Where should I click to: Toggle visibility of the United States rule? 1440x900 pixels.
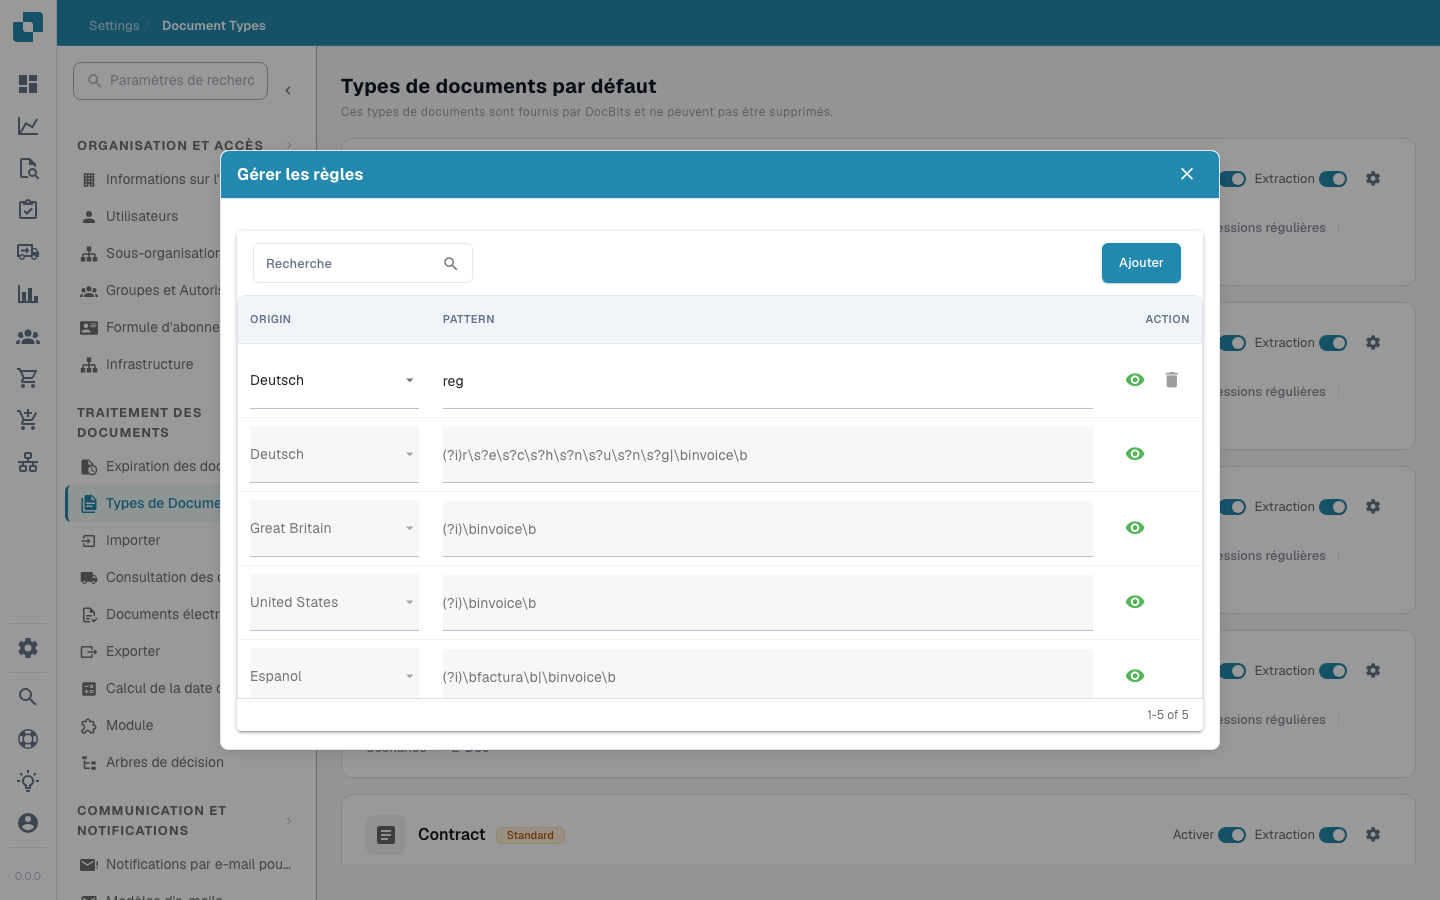1135,602
